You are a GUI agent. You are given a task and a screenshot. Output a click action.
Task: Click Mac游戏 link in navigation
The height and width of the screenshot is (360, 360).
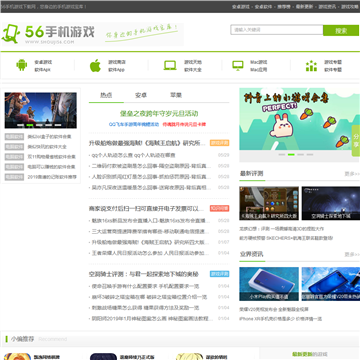(259, 62)
